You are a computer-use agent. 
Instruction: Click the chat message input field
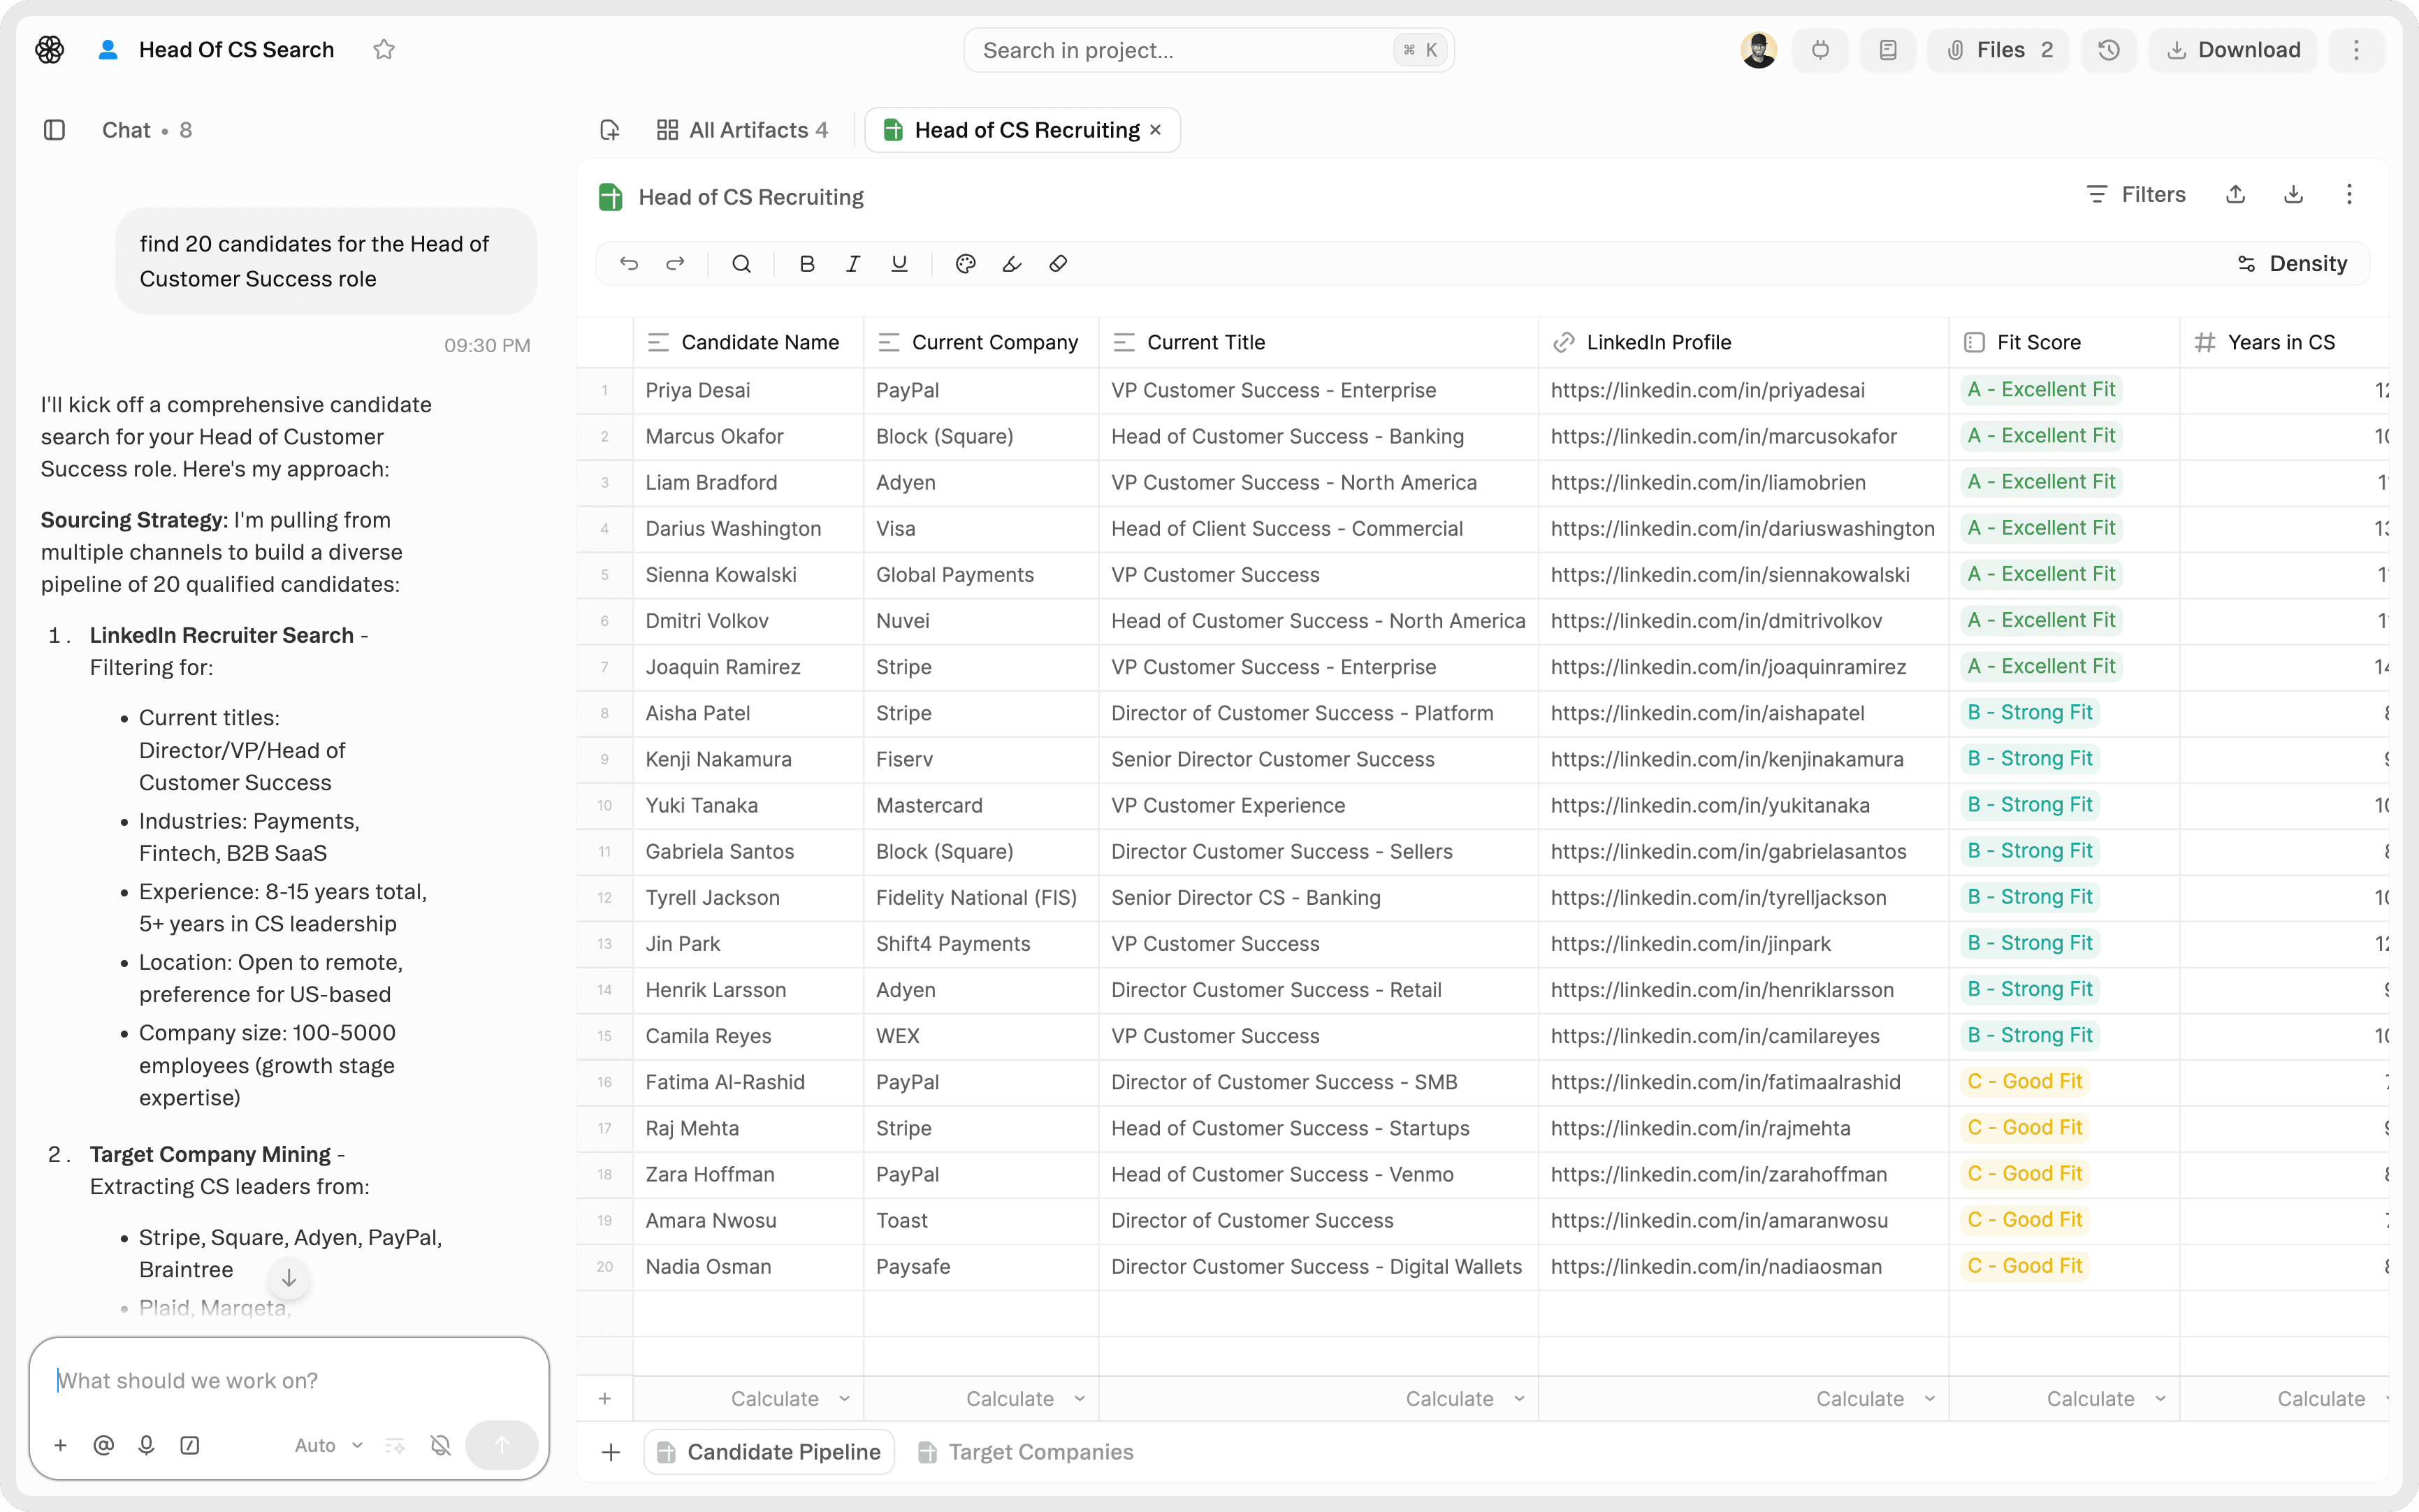(288, 1381)
